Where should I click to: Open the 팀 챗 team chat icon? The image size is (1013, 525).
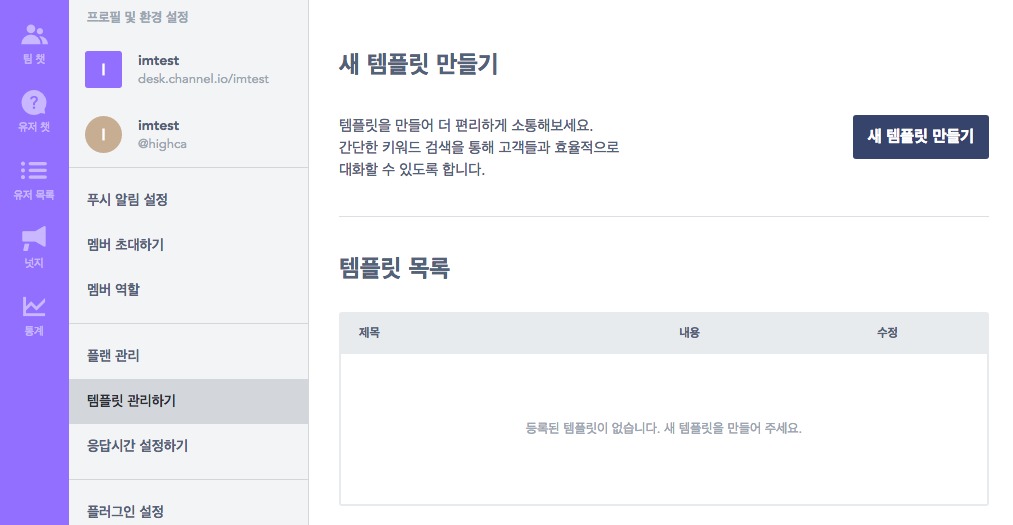point(34,34)
